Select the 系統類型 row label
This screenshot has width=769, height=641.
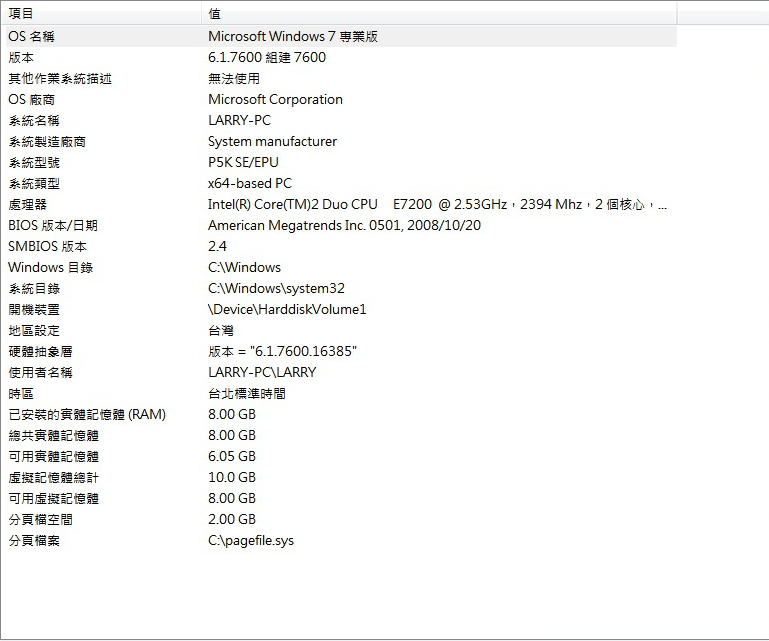[x=34, y=184]
